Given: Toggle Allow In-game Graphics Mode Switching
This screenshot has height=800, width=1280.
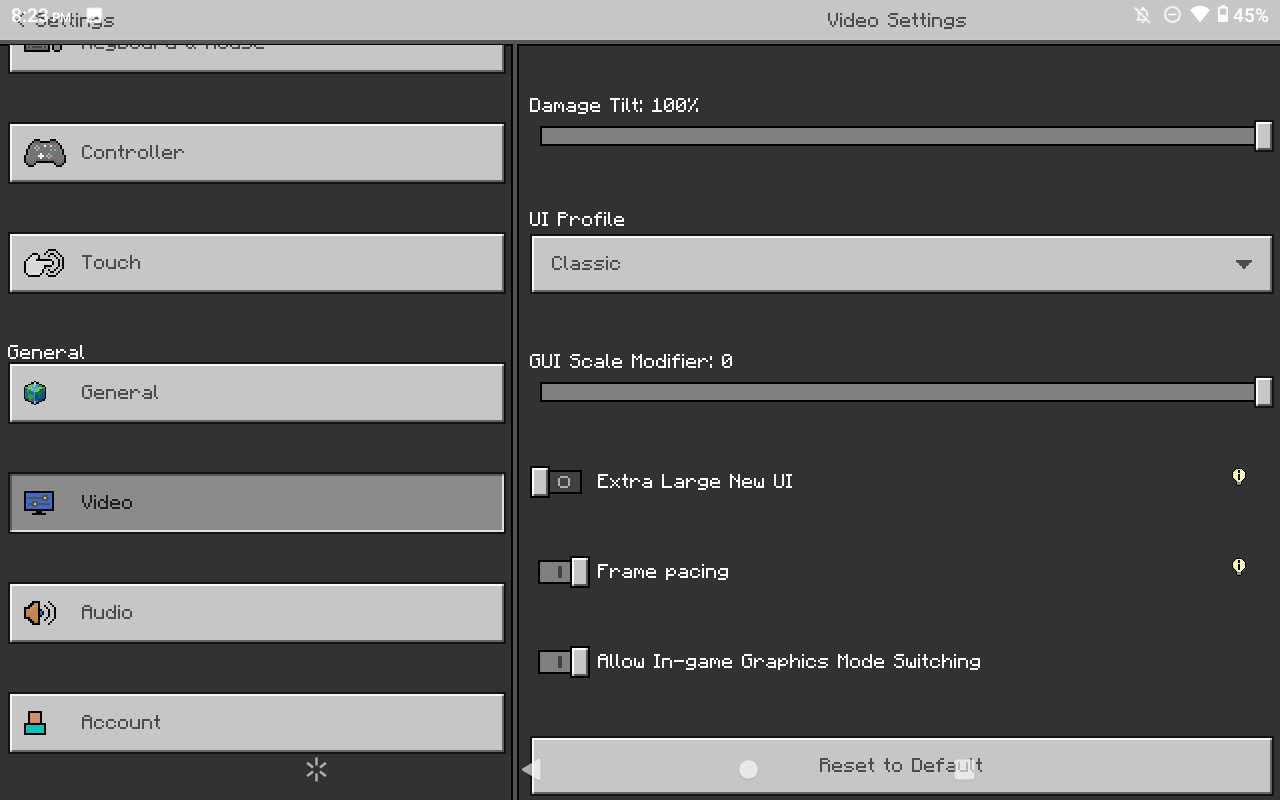Looking at the screenshot, I should tap(564, 662).
